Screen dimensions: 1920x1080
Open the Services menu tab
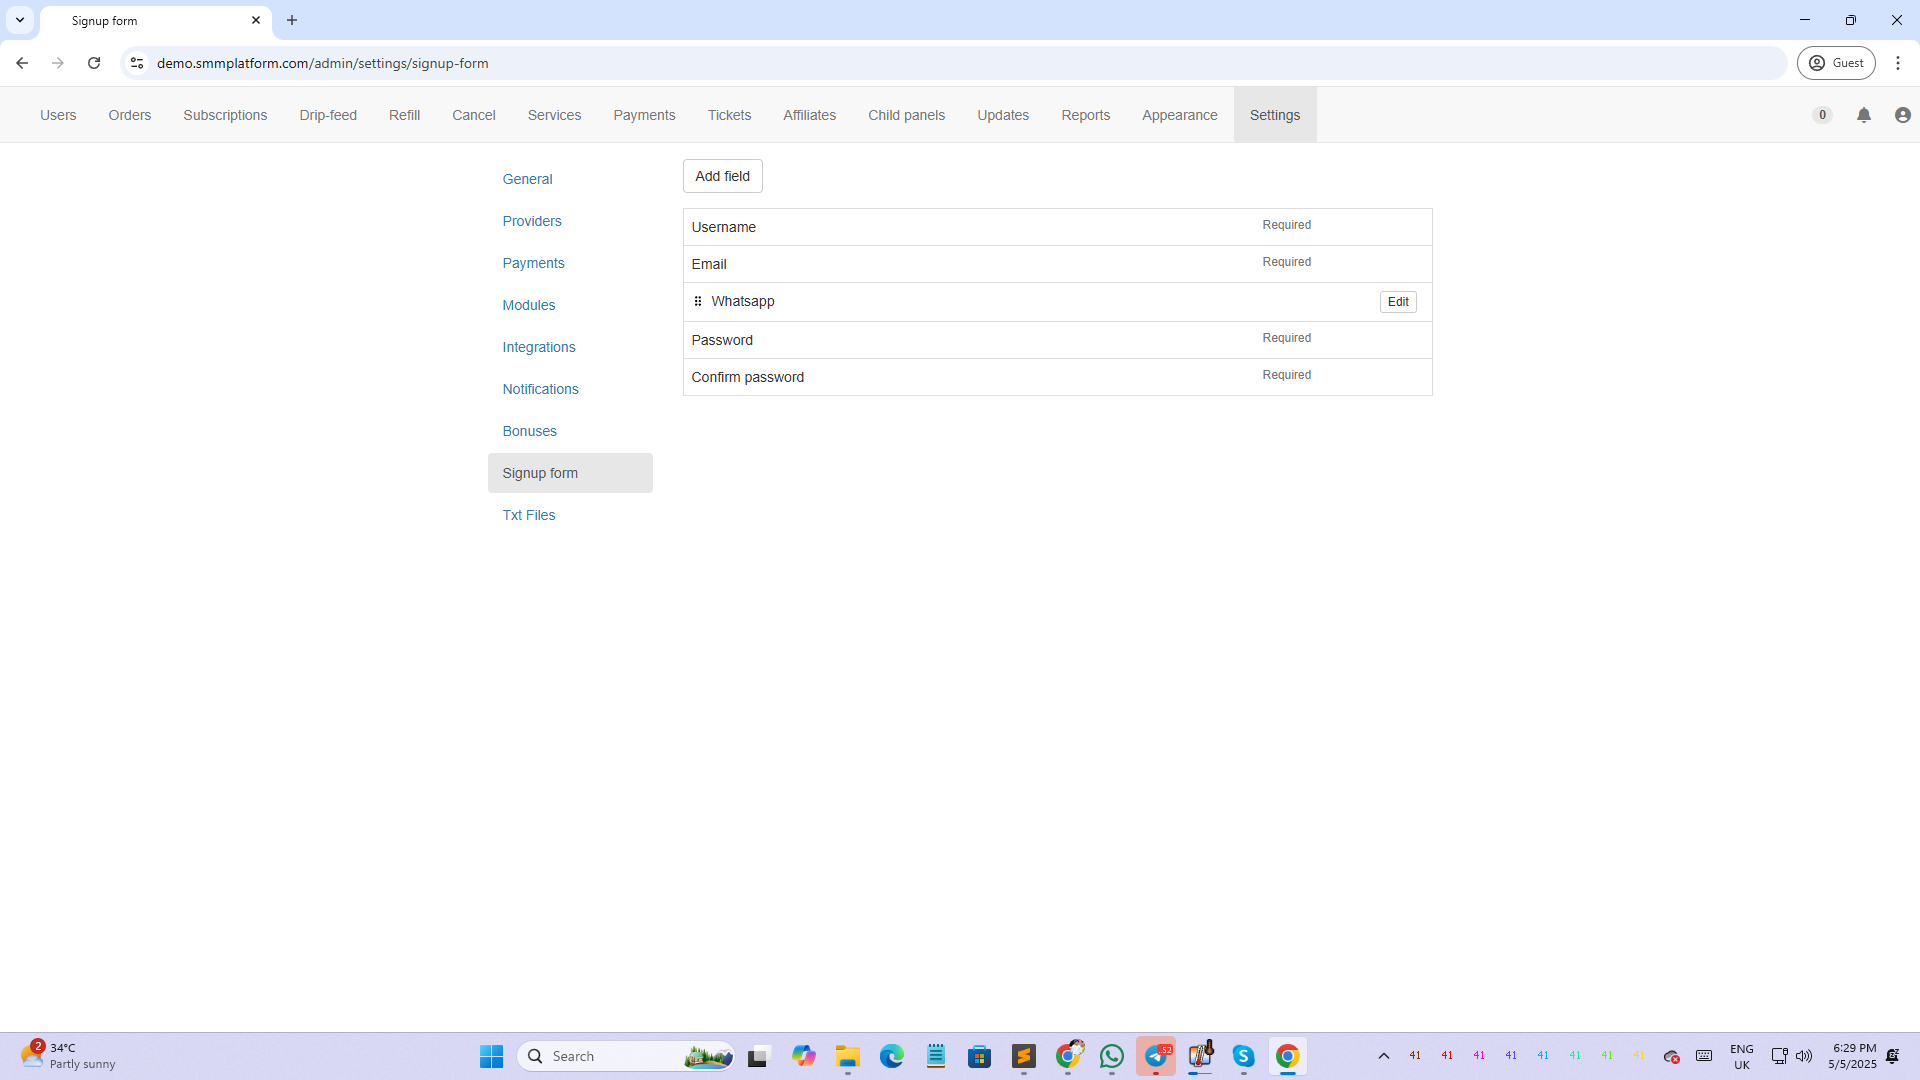pyautogui.click(x=554, y=115)
